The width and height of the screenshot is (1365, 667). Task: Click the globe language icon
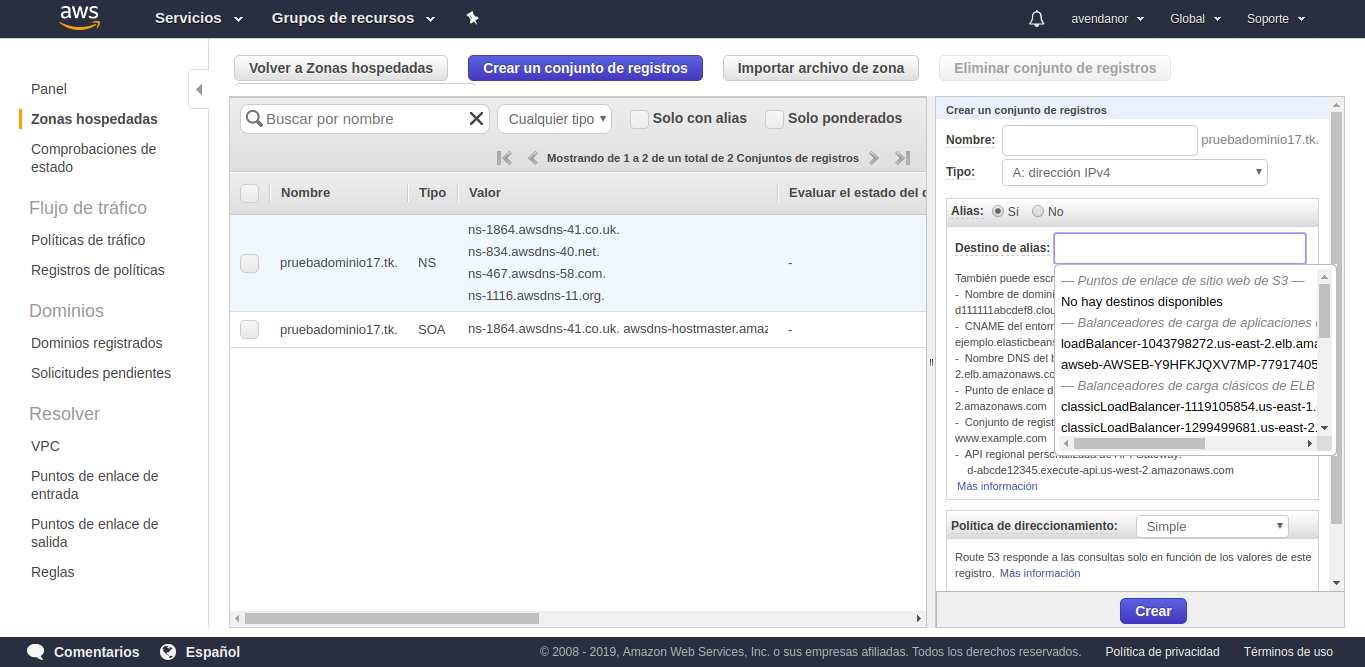click(x=168, y=652)
